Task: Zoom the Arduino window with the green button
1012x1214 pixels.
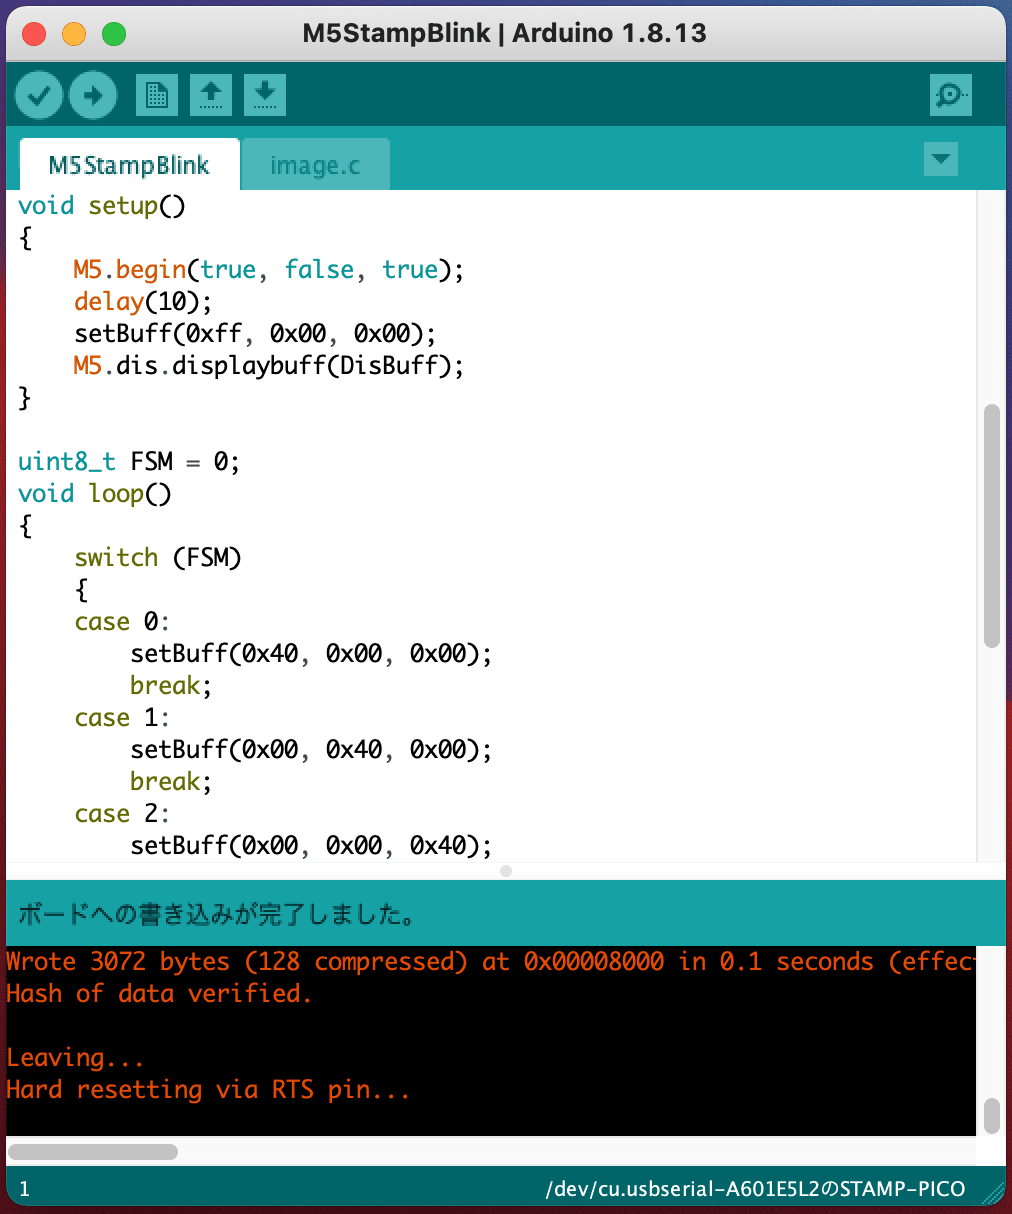Action: (114, 34)
